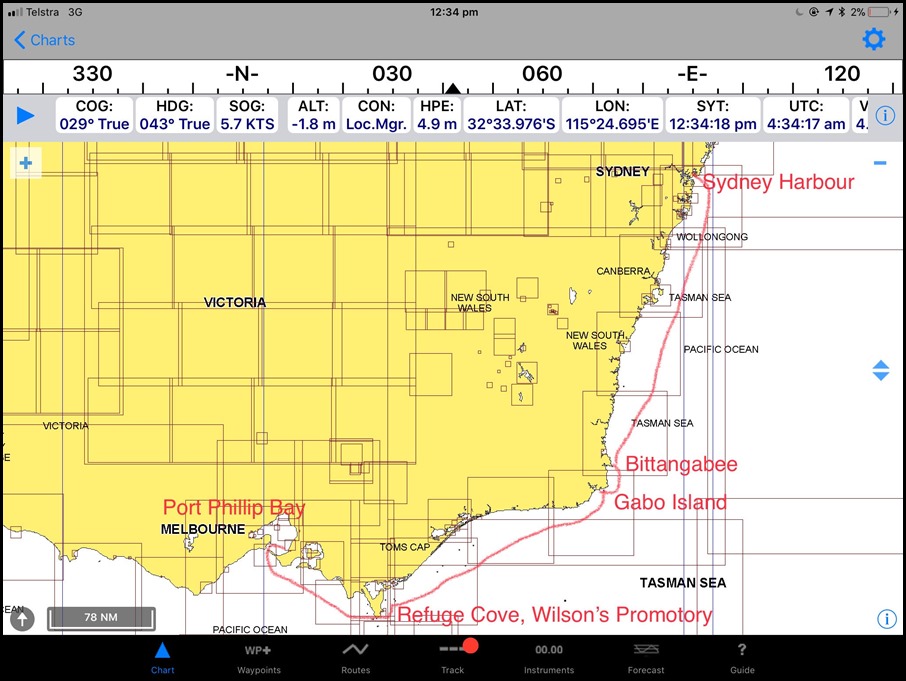The image size is (906, 681).
Task: Tap the 330 mark on compass ribbon
Action: pos(92,74)
